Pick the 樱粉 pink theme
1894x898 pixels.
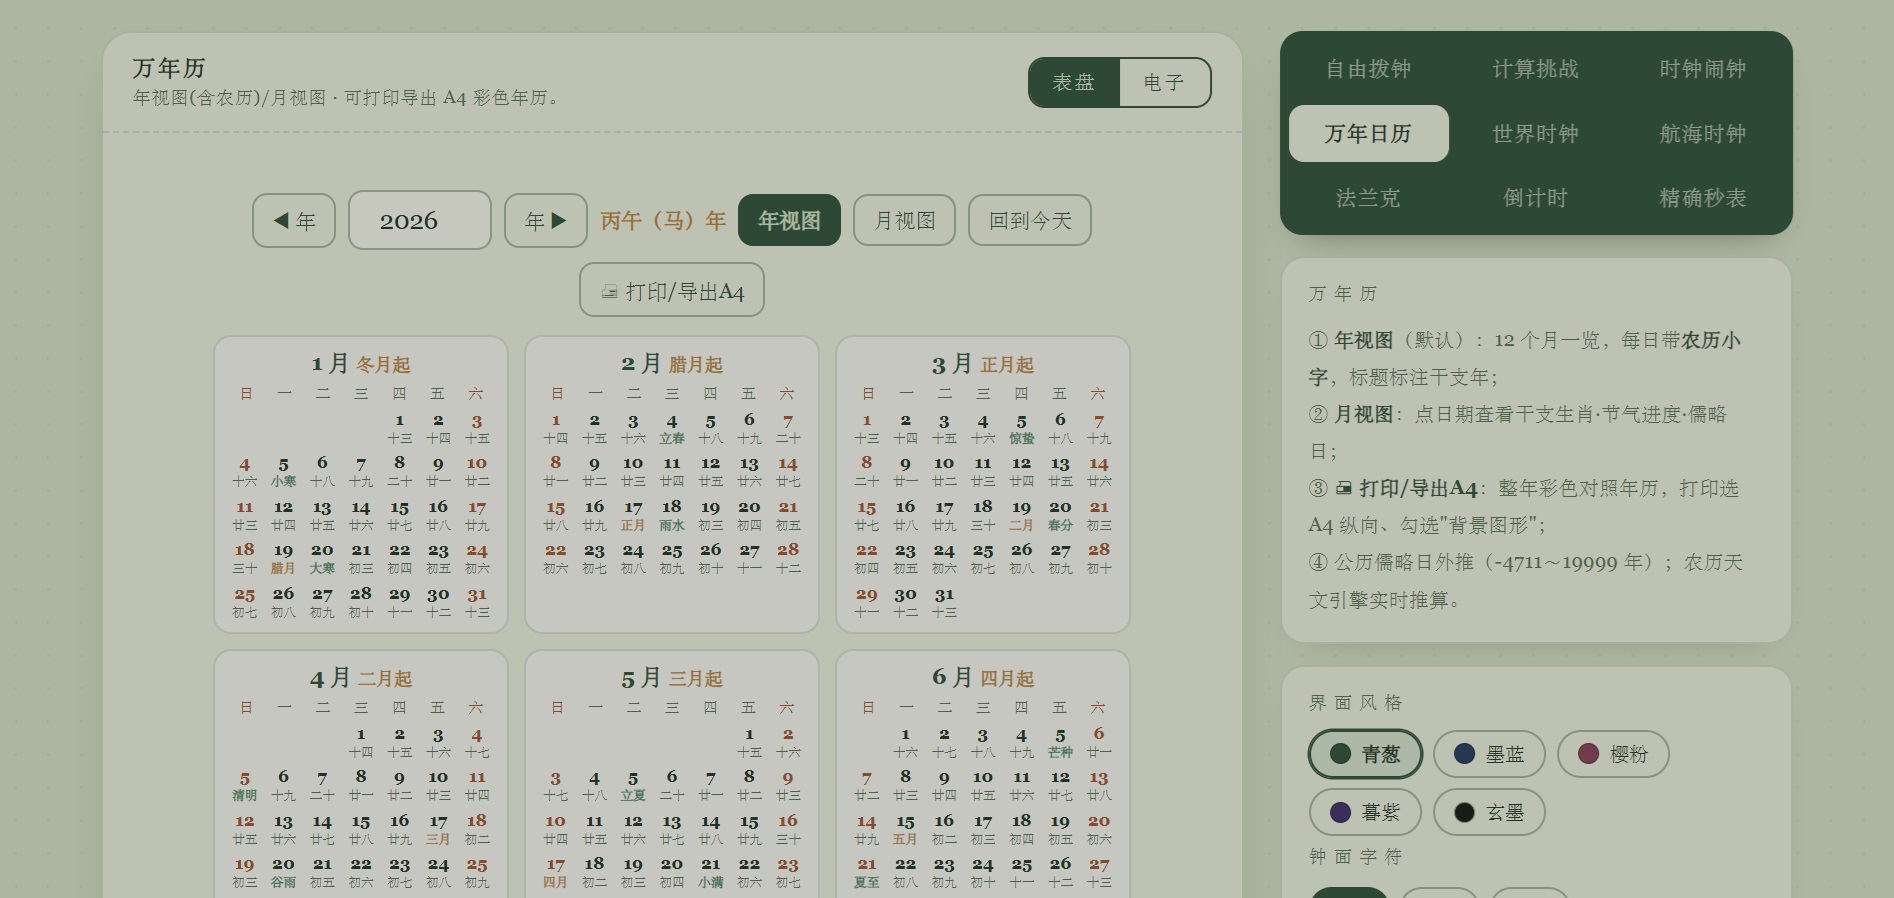[1613, 754]
